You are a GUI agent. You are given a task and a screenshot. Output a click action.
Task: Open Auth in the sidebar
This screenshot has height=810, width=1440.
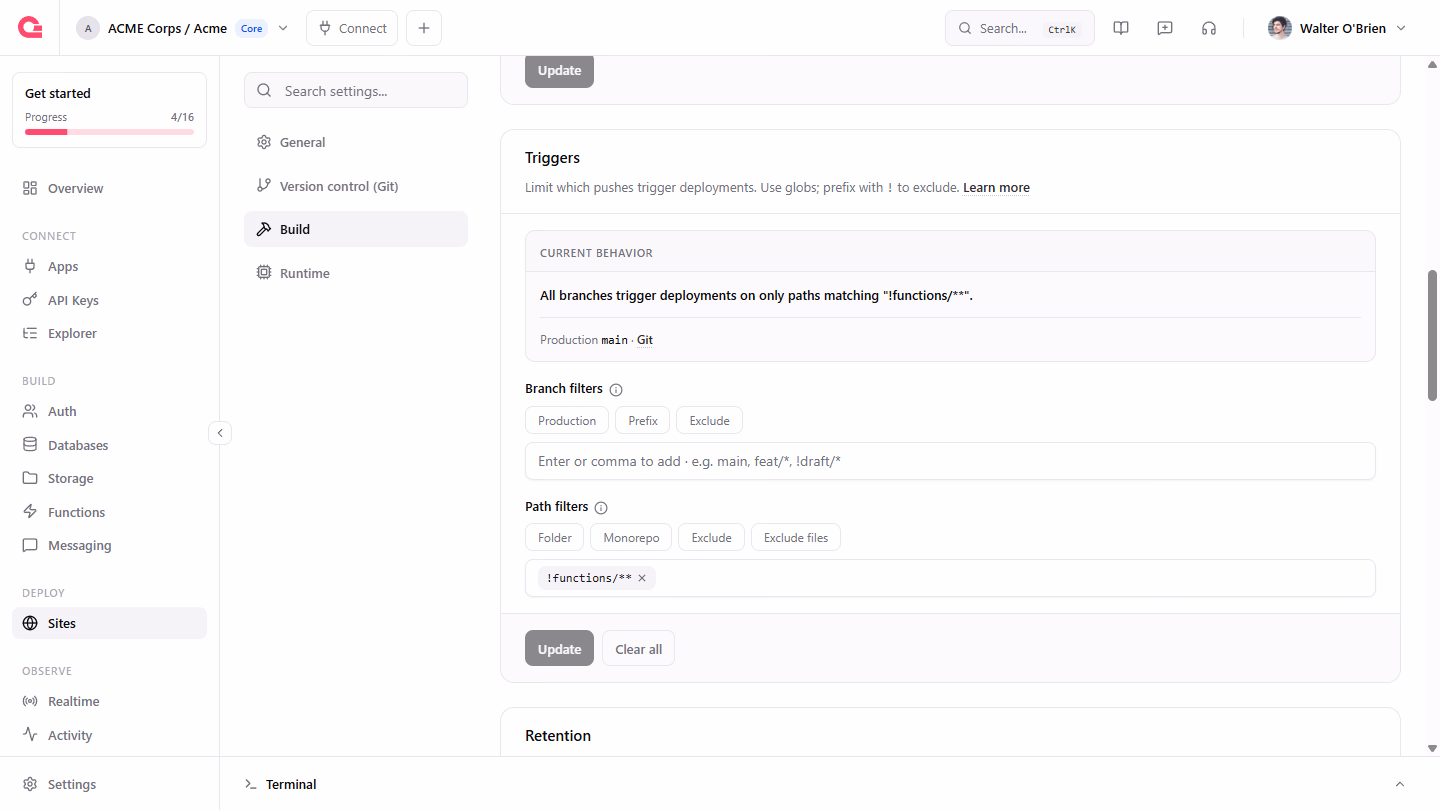coord(109,411)
